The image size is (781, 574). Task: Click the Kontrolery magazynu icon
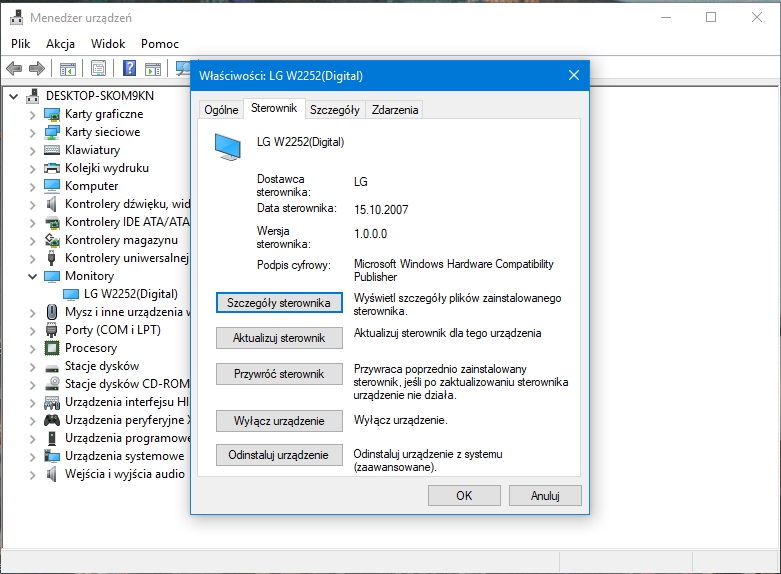pos(52,240)
